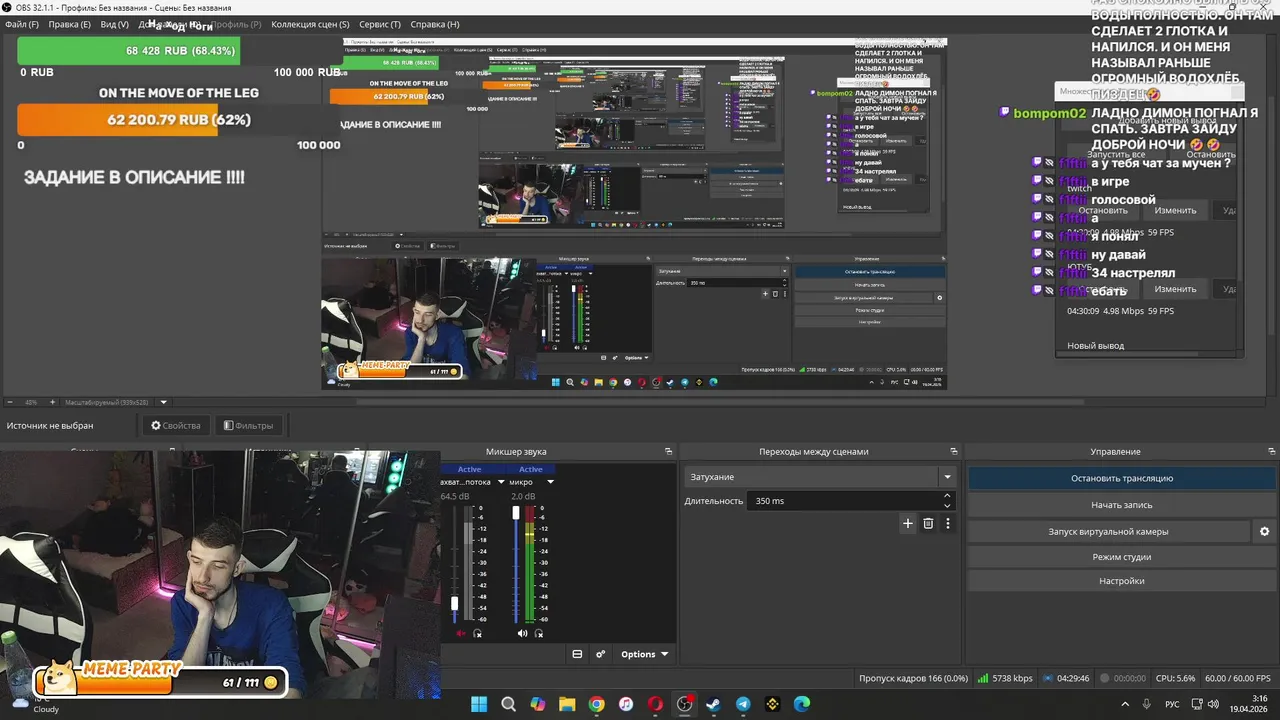Zoom out the preview with the minus icon

[x=9, y=402]
